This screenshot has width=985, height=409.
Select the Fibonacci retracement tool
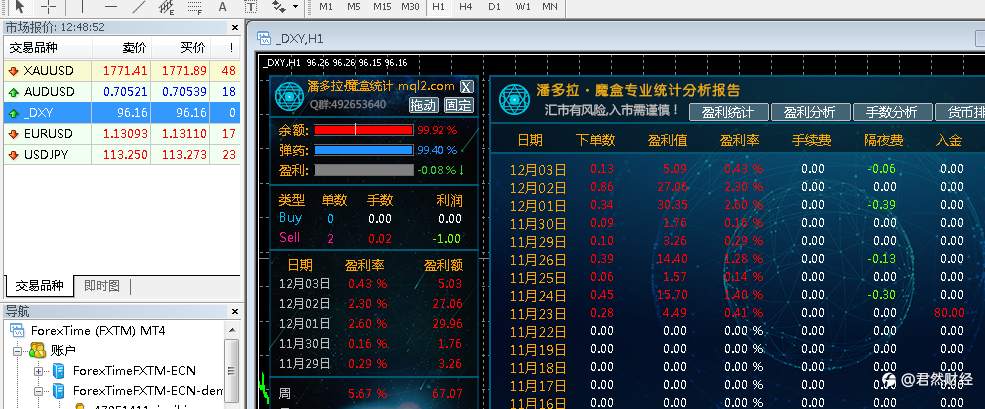click(x=195, y=7)
